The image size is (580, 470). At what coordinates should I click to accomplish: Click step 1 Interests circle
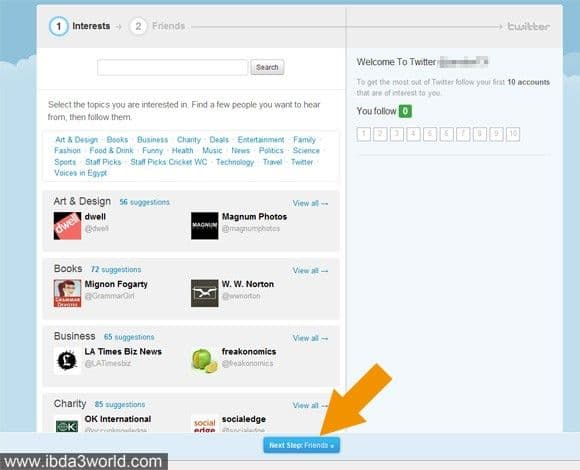coord(59,26)
